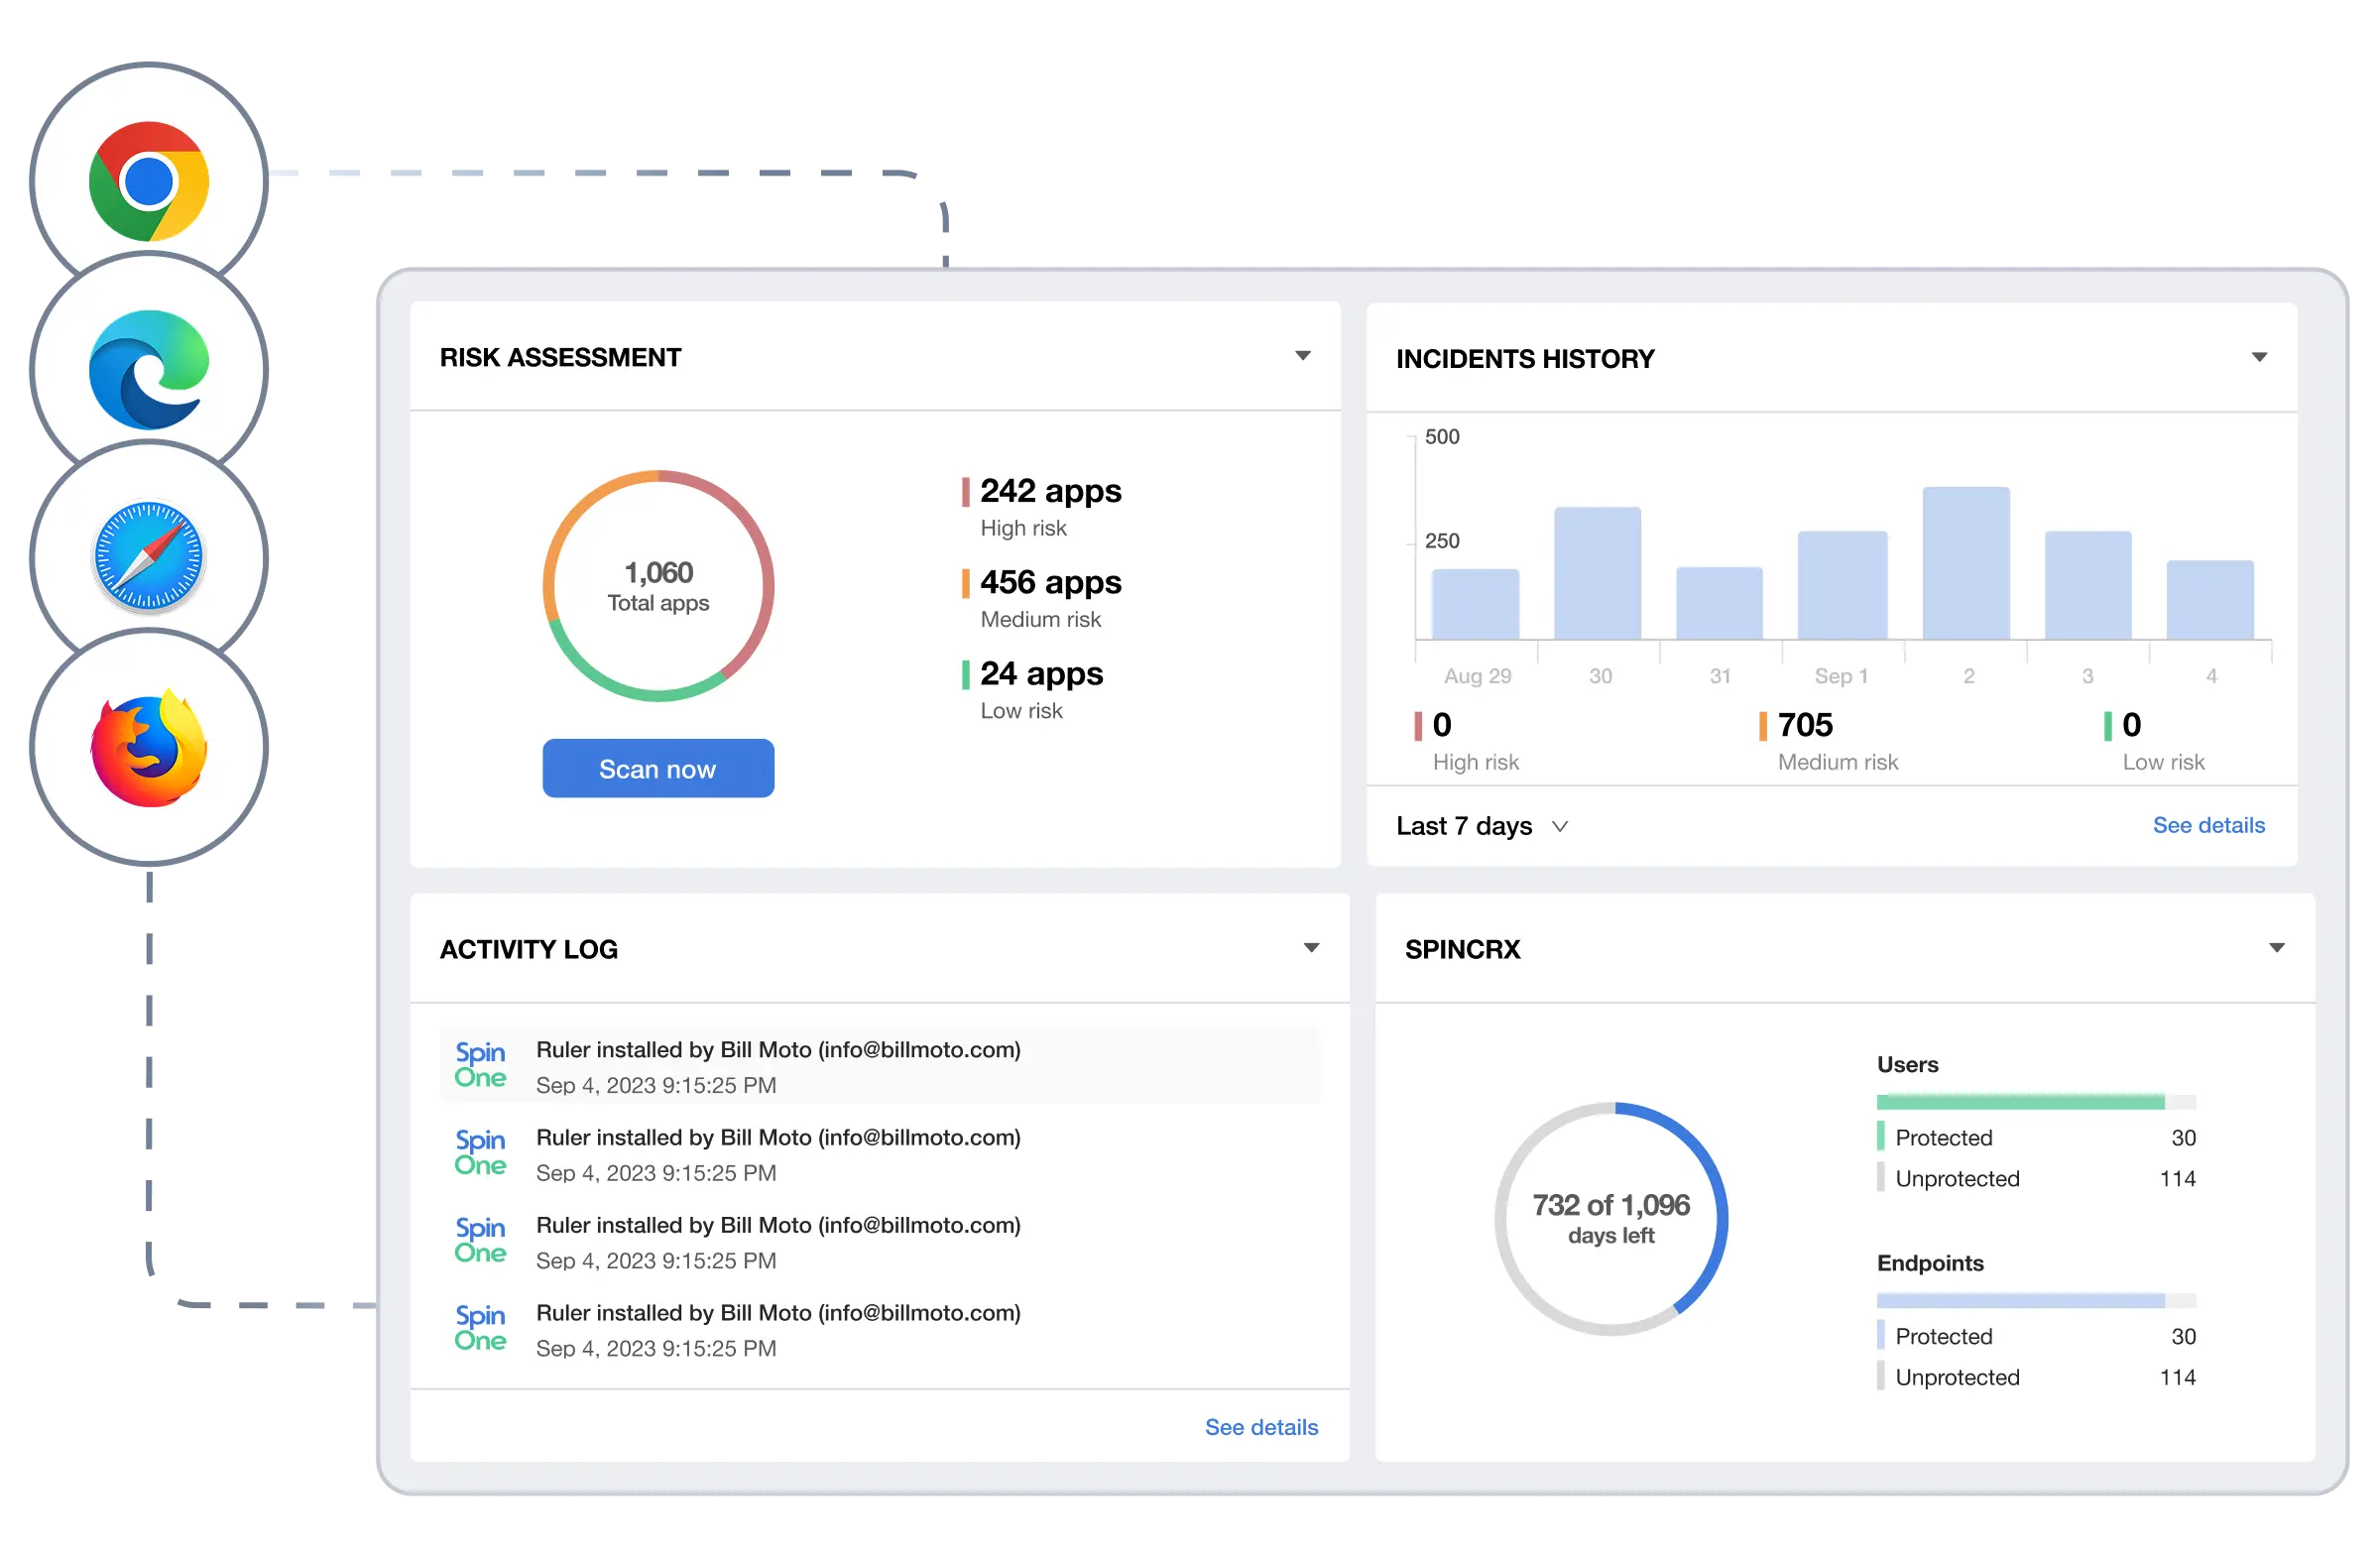Click the SpinOne logo in third activity entry
This screenshot has width=2380, height=1559.
480,1241
